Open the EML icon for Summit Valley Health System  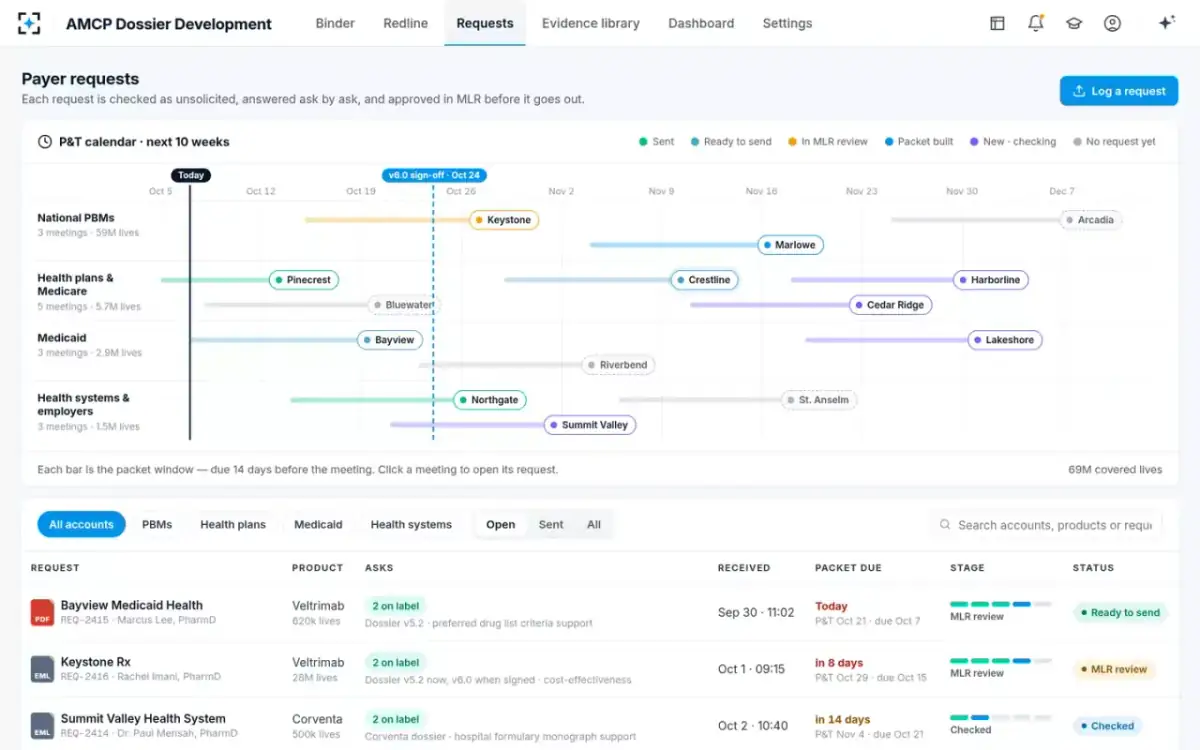click(x=42, y=726)
